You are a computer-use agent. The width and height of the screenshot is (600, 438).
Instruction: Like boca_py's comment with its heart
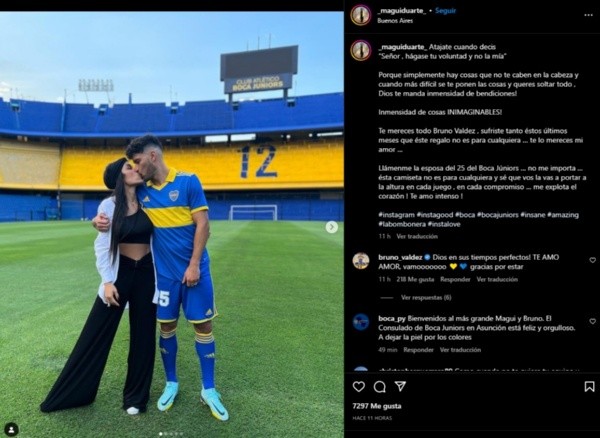click(x=591, y=321)
